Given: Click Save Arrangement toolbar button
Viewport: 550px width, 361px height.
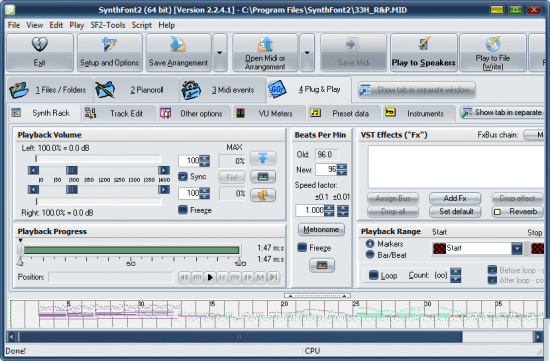Looking at the screenshot, I should tap(178, 53).
